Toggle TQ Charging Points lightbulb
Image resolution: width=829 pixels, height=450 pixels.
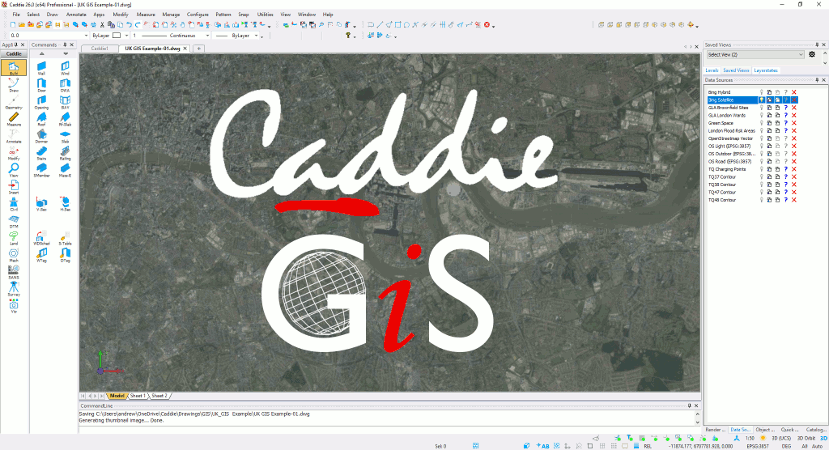761,169
